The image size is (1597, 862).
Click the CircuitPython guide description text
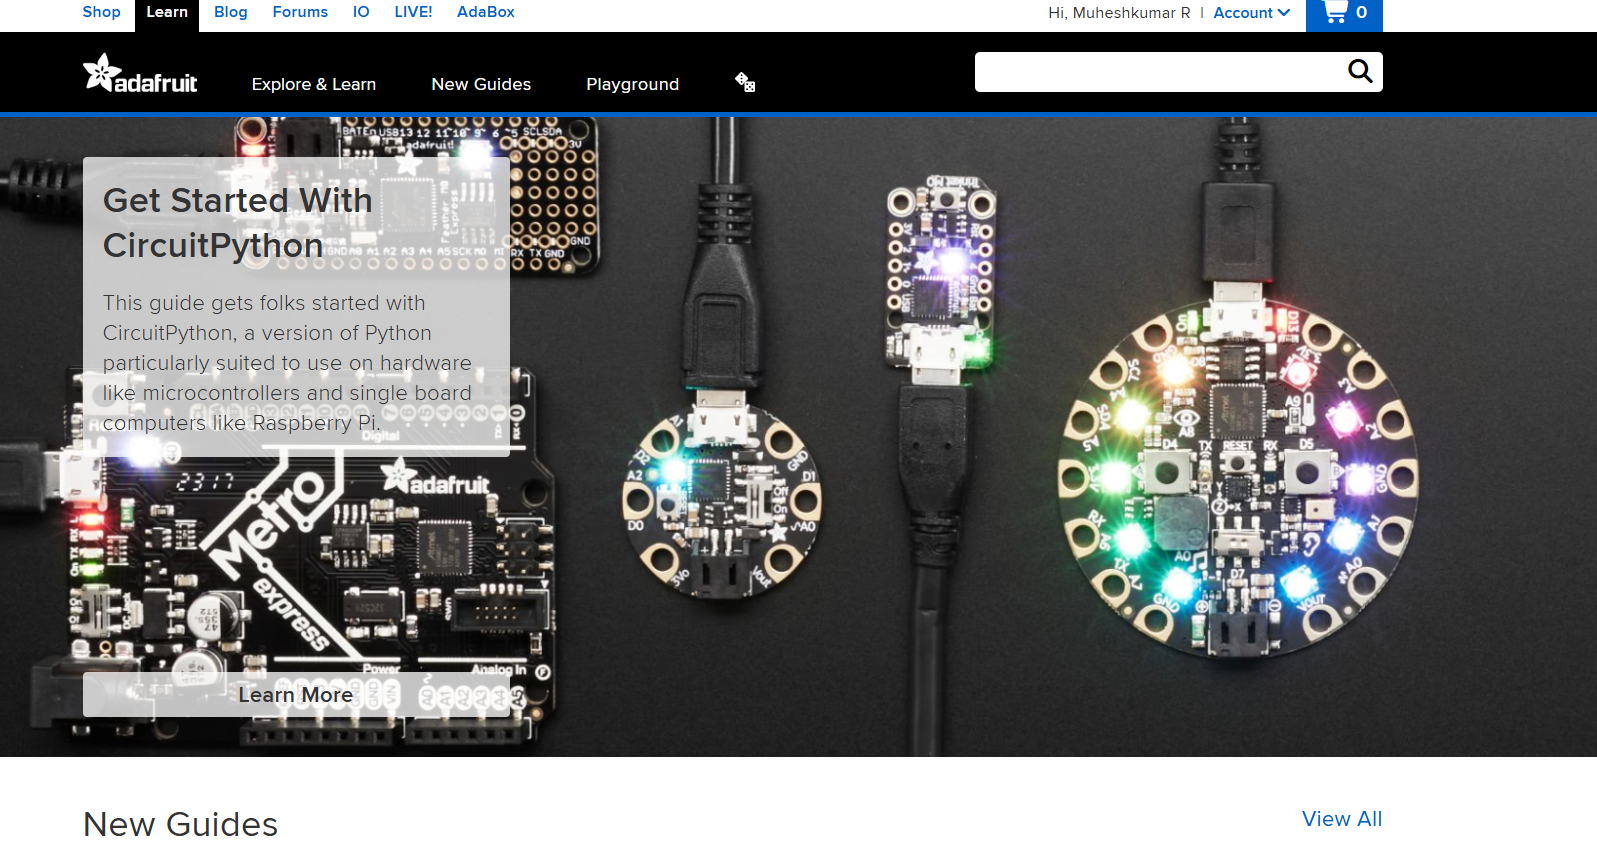pos(287,363)
